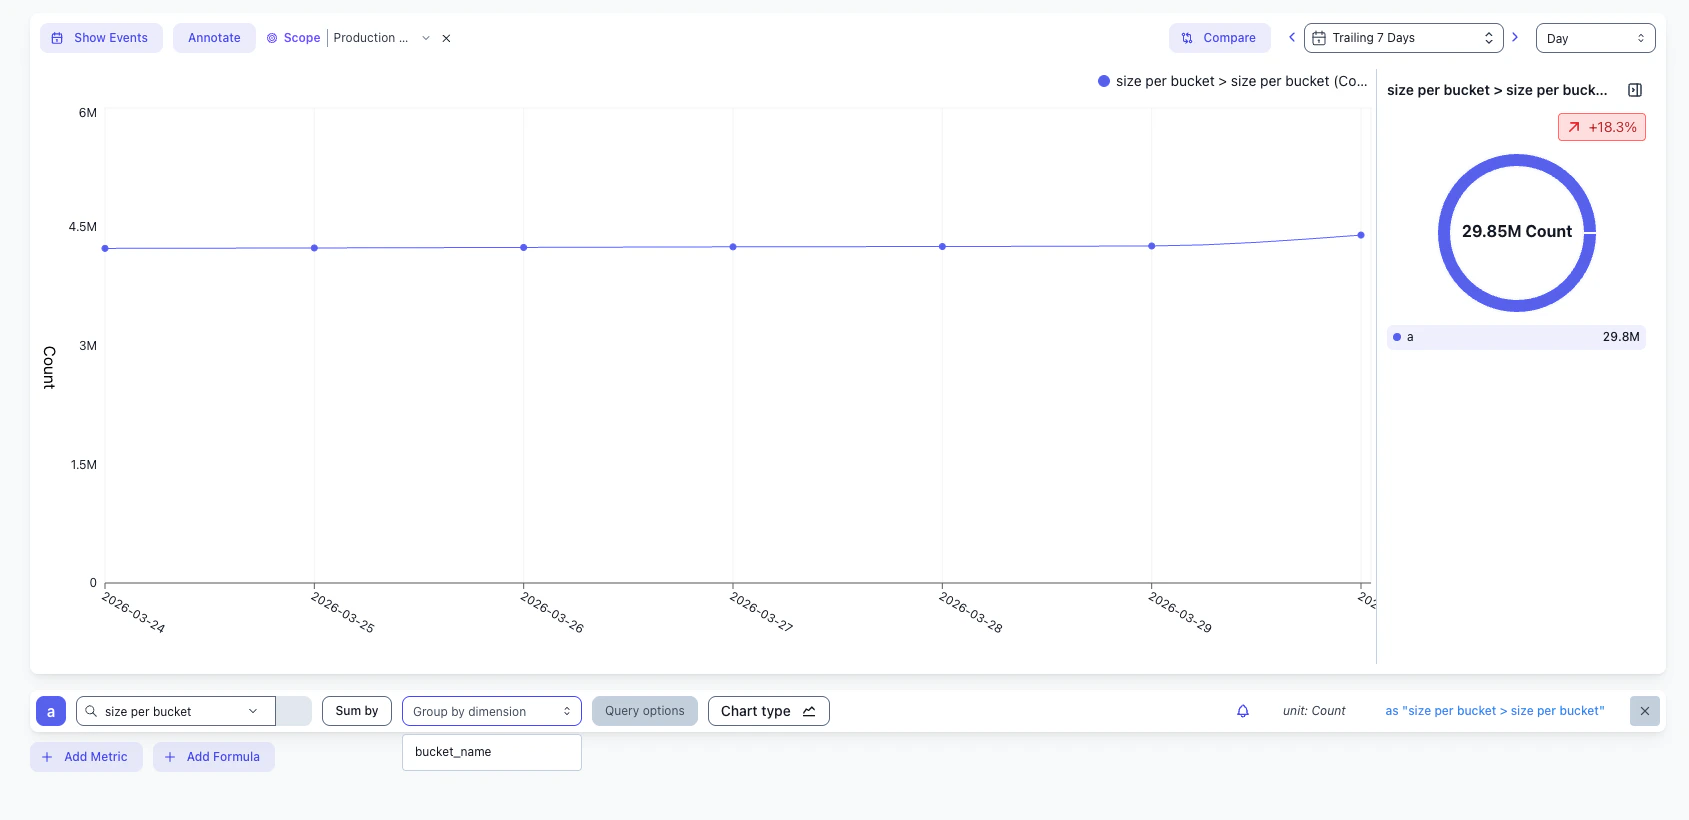This screenshot has height=820, width=1689.
Task: Expand the Production scope dropdown chevron
Action: coord(426,38)
